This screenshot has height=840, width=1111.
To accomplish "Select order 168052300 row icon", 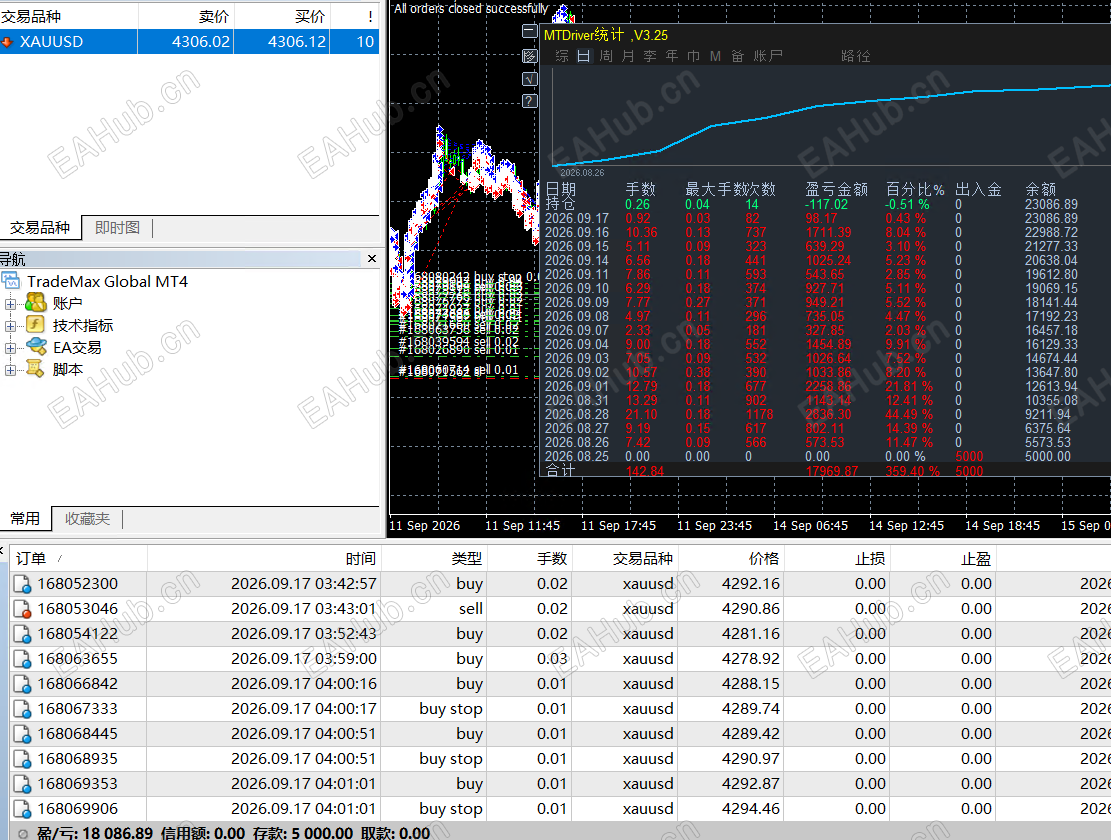I will click(x=22, y=584).
